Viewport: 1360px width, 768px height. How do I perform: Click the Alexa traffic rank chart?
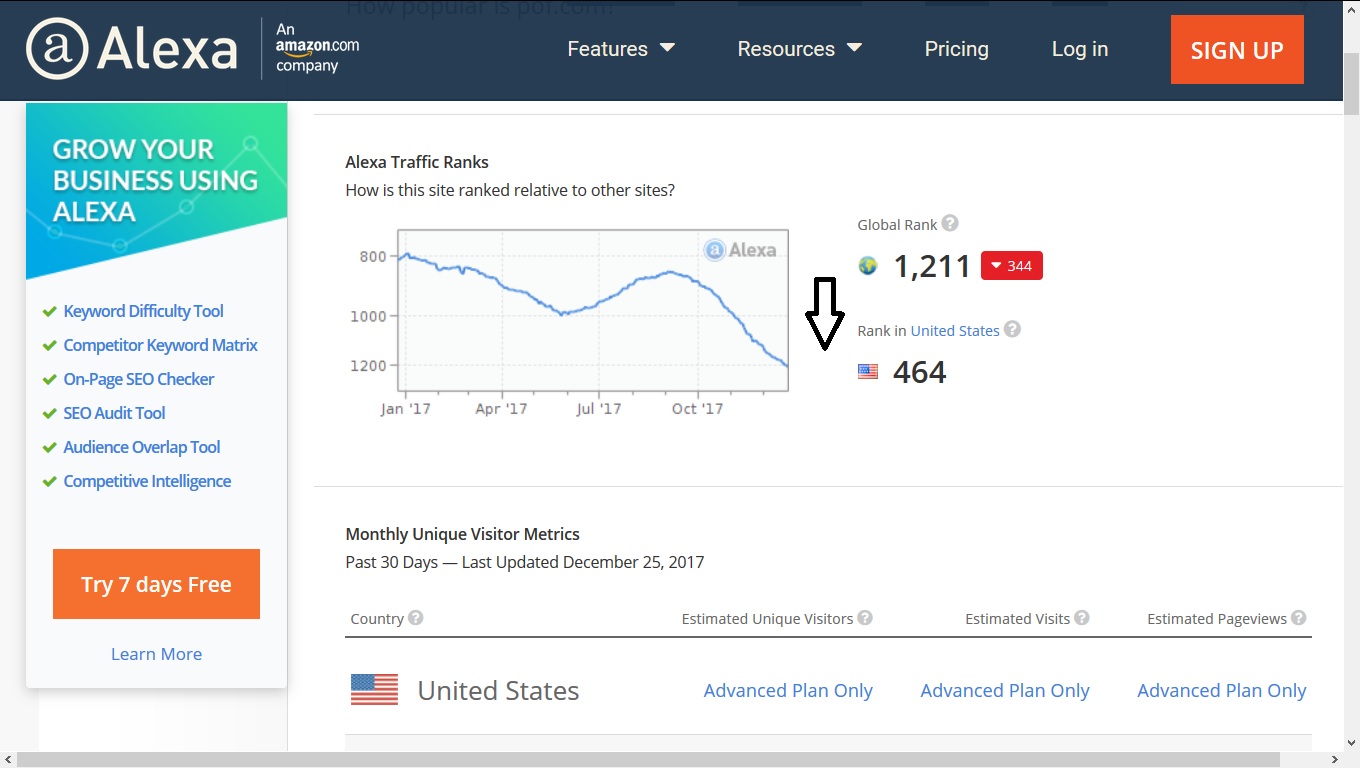tap(593, 310)
